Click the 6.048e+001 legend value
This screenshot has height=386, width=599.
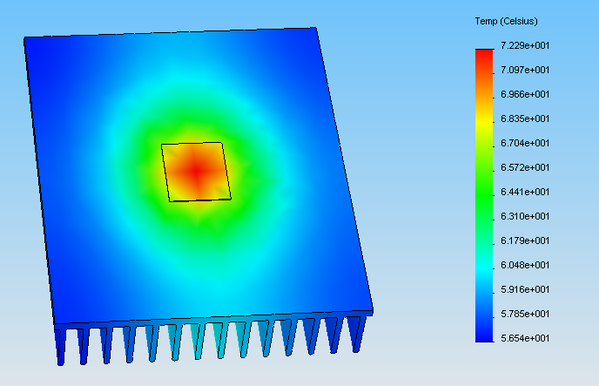(x=525, y=265)
